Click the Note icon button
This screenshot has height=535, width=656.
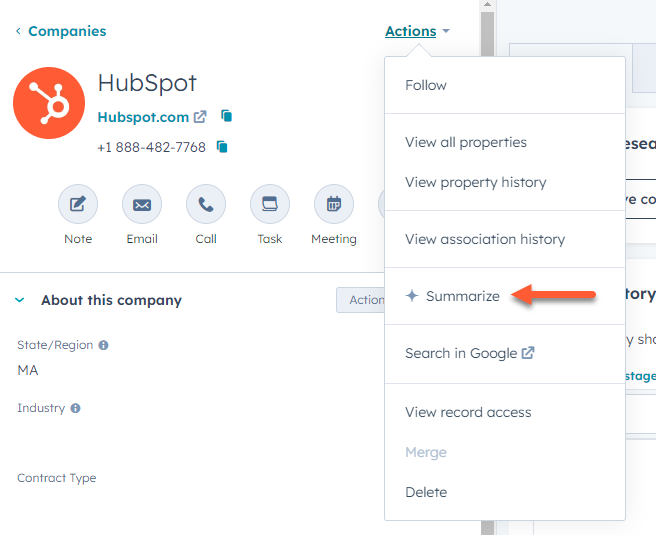coord(78,205)
